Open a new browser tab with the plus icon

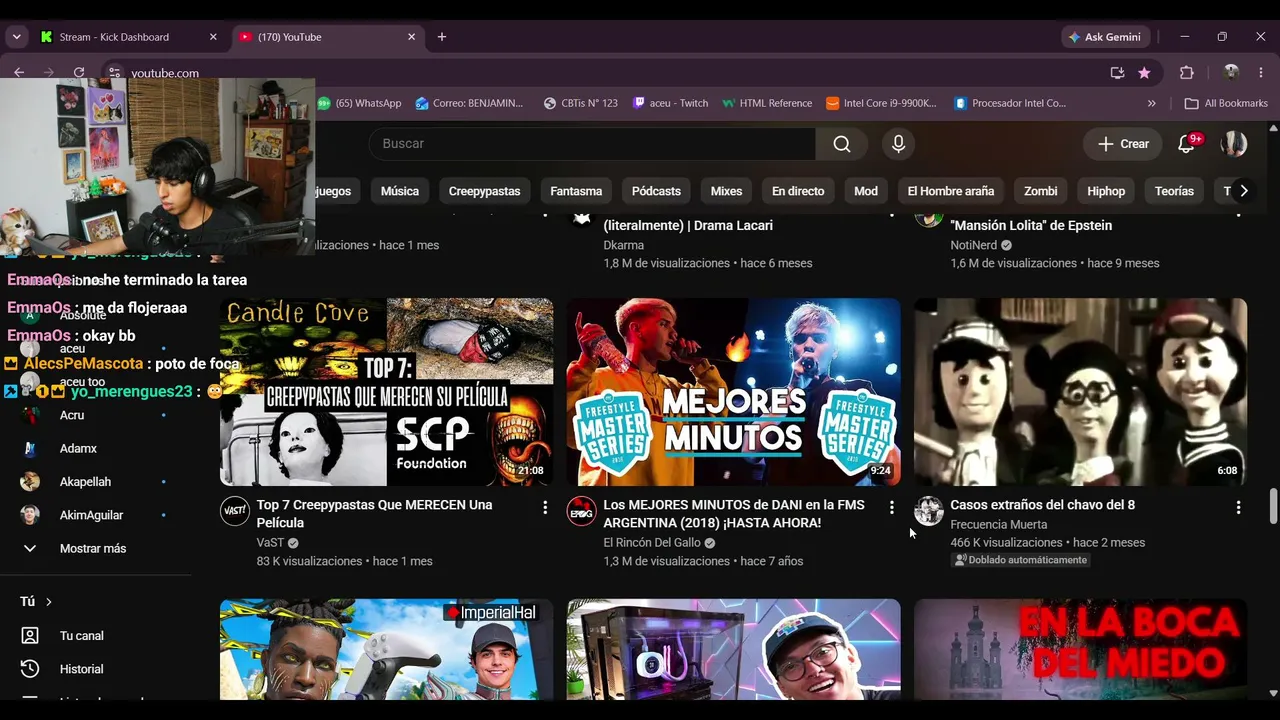[x=442, y=37]
